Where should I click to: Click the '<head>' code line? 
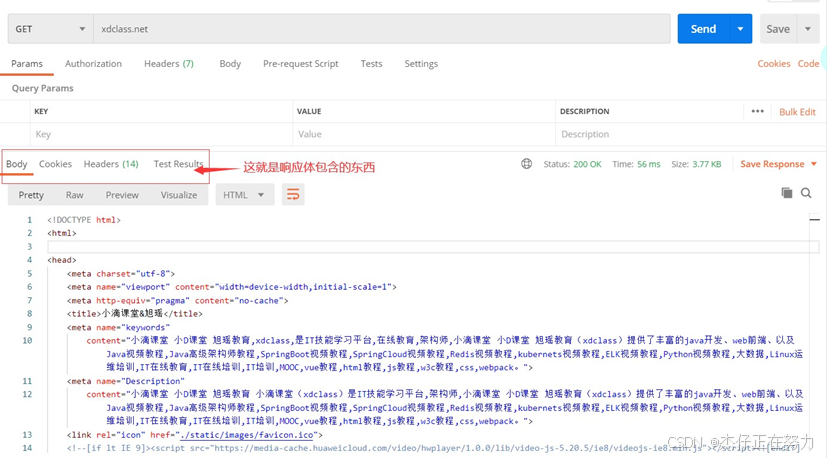62,260
